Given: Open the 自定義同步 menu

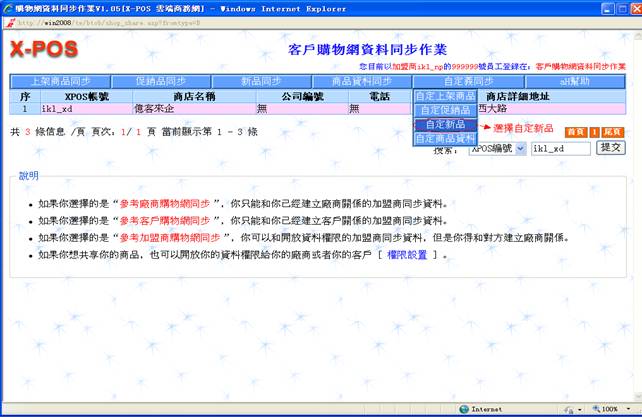Looking at the screenshot, I should coord(468,81).
